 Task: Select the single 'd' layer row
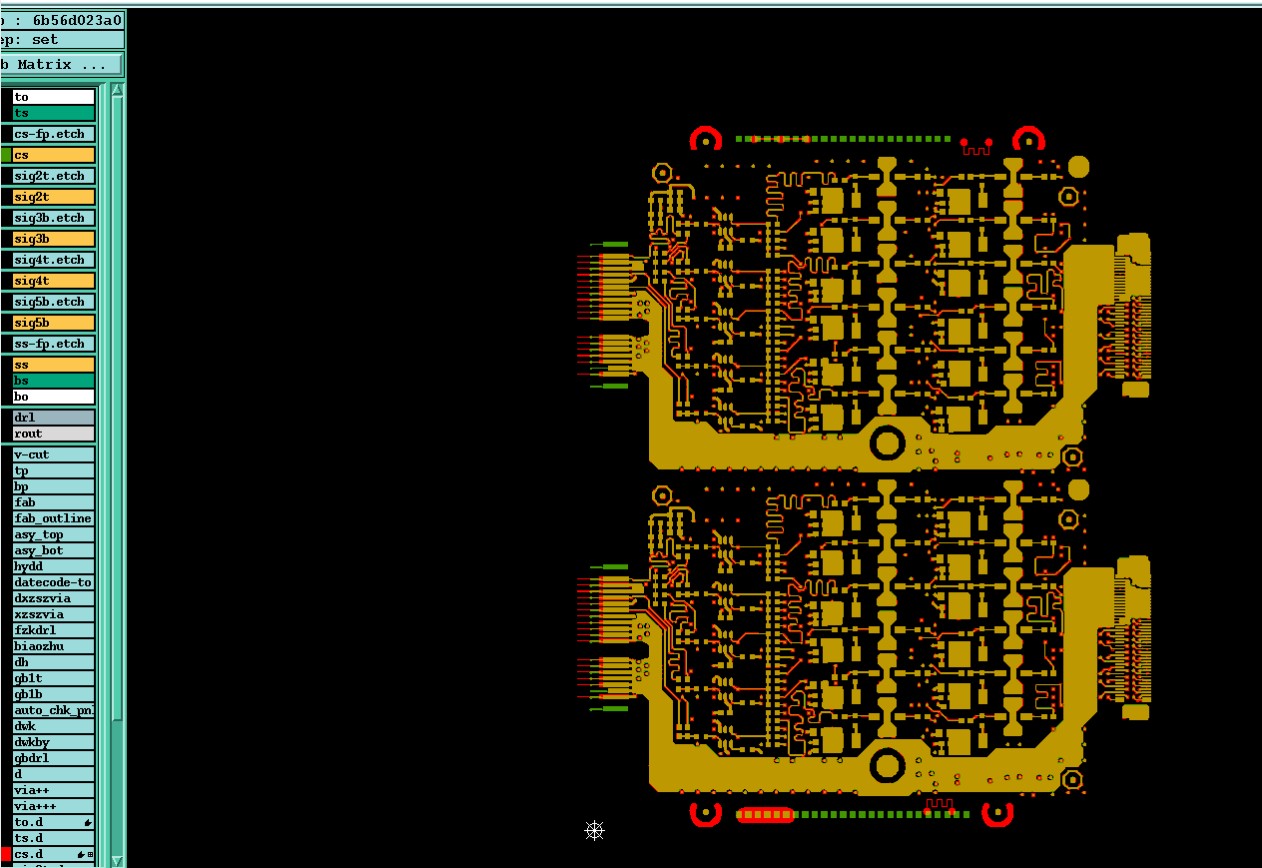point(54,775)
